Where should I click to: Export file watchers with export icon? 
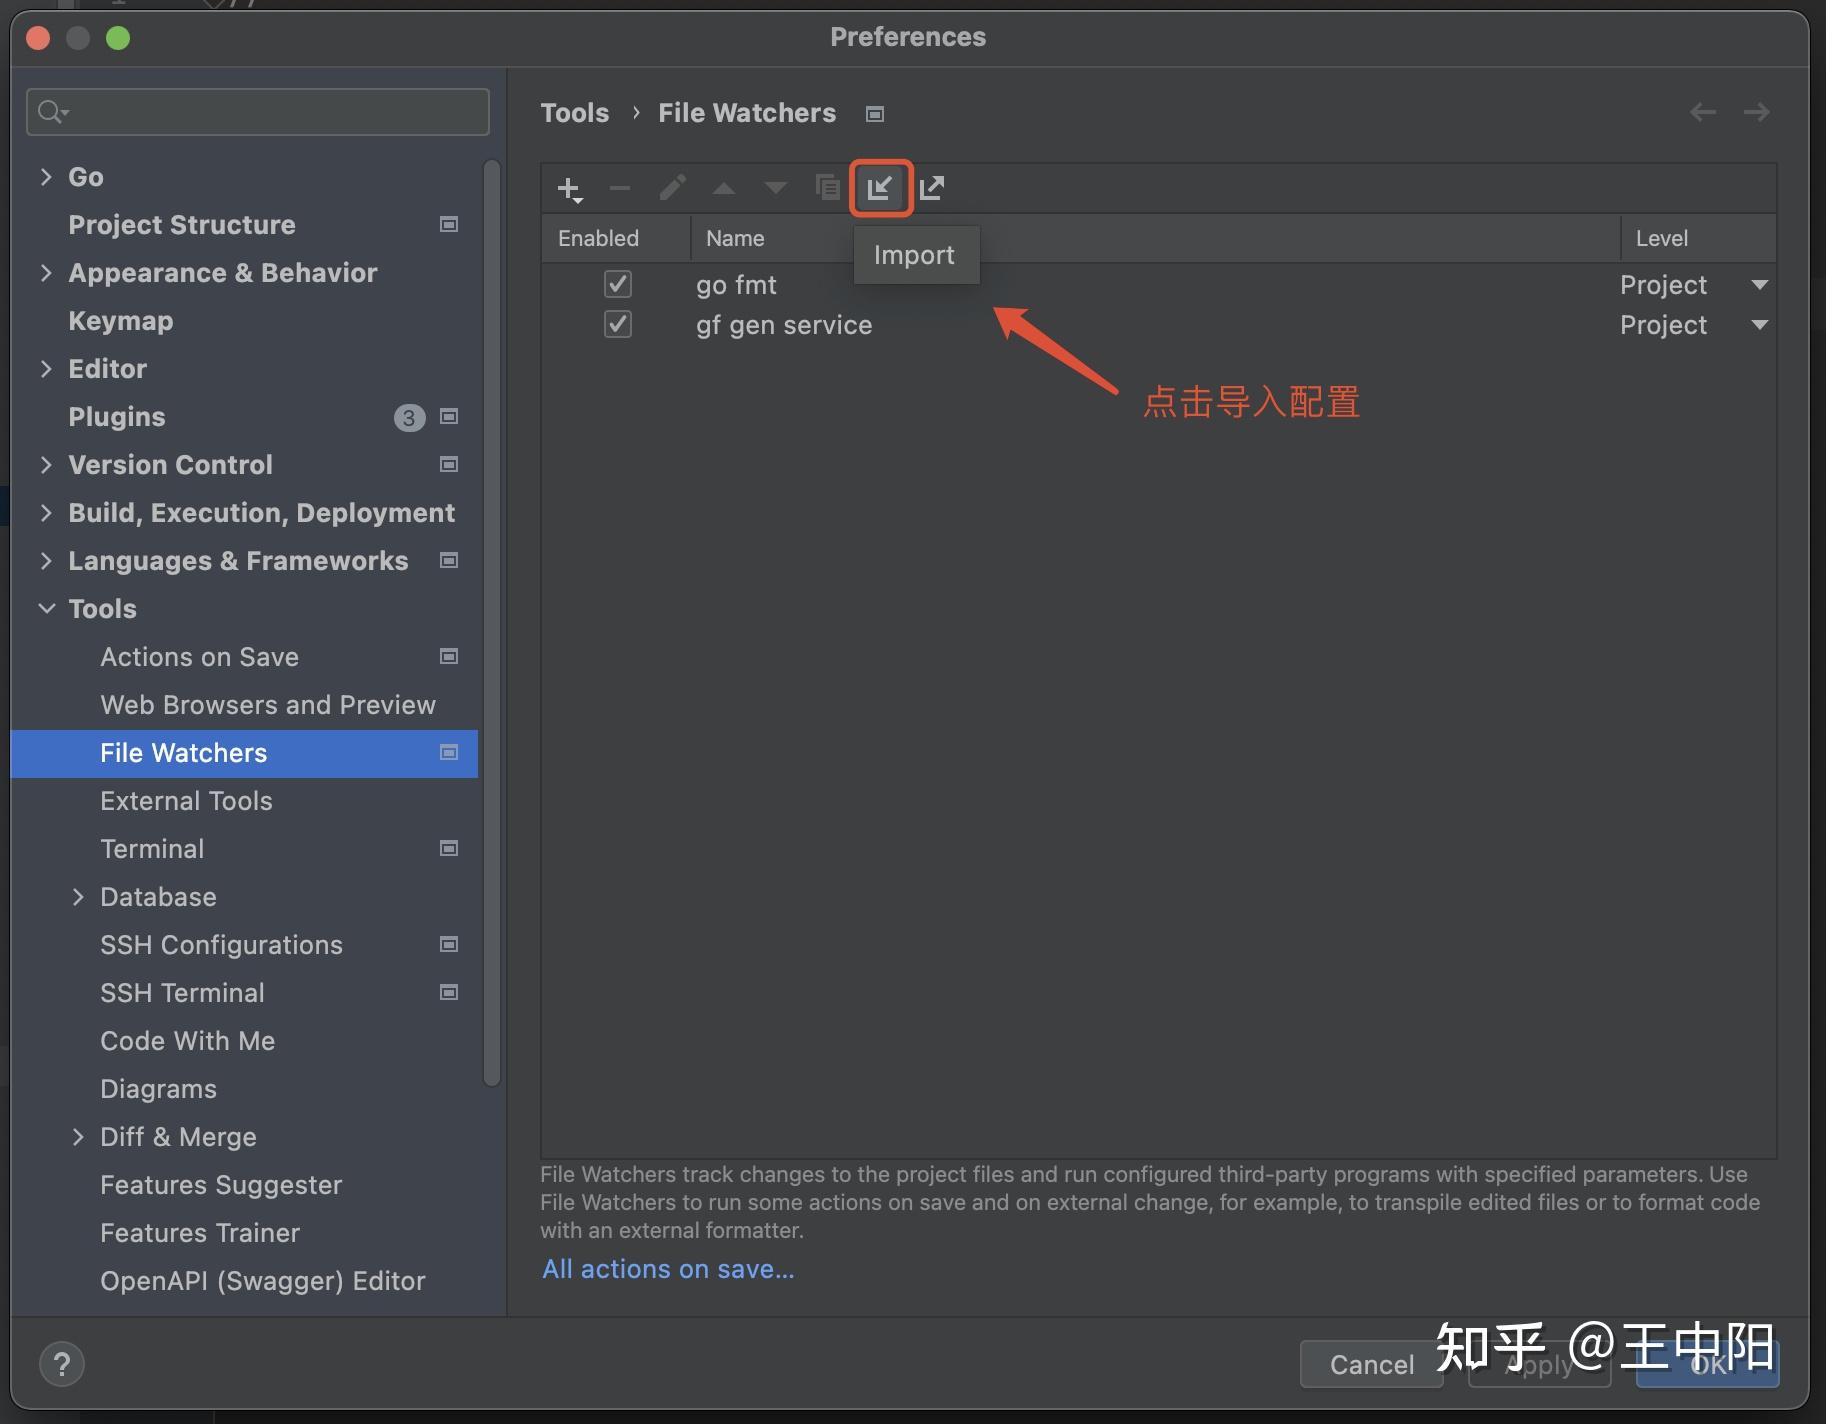[x=933, y=188]
